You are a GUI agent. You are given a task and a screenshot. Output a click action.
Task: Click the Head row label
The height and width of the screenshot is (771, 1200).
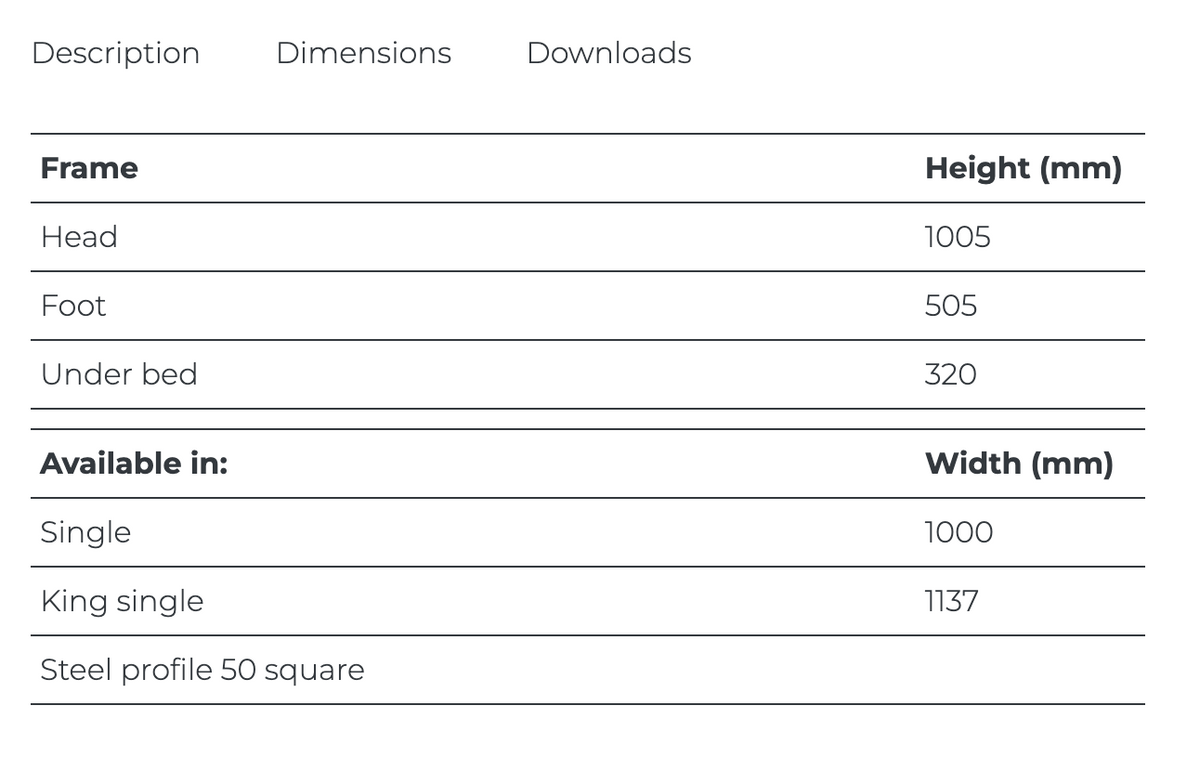pos(79,237)
